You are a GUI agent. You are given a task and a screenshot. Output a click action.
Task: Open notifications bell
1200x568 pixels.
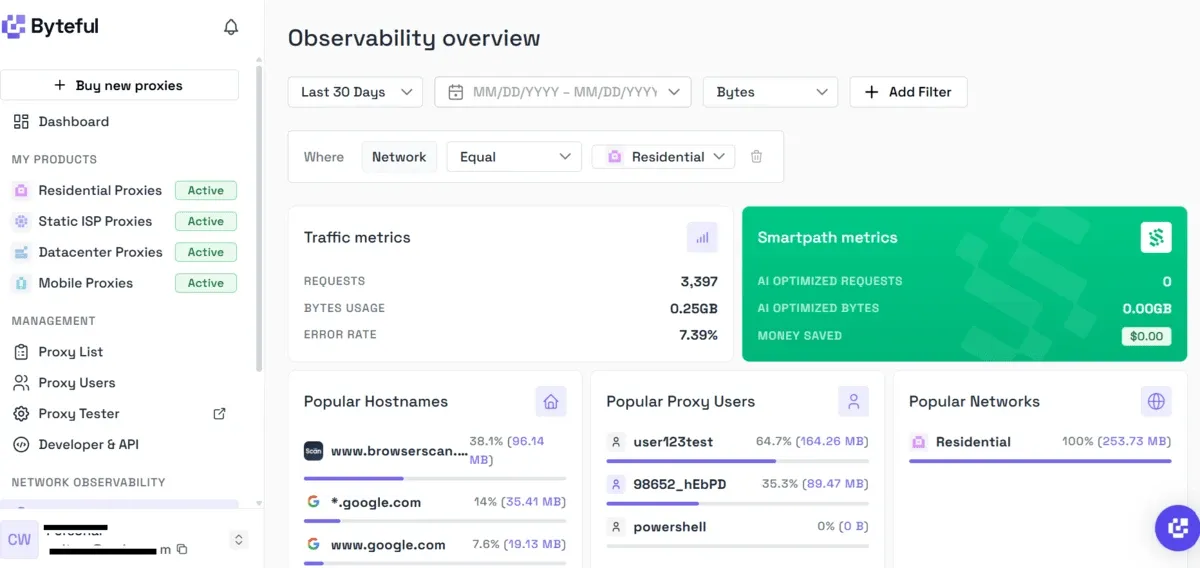click(231, 27)
